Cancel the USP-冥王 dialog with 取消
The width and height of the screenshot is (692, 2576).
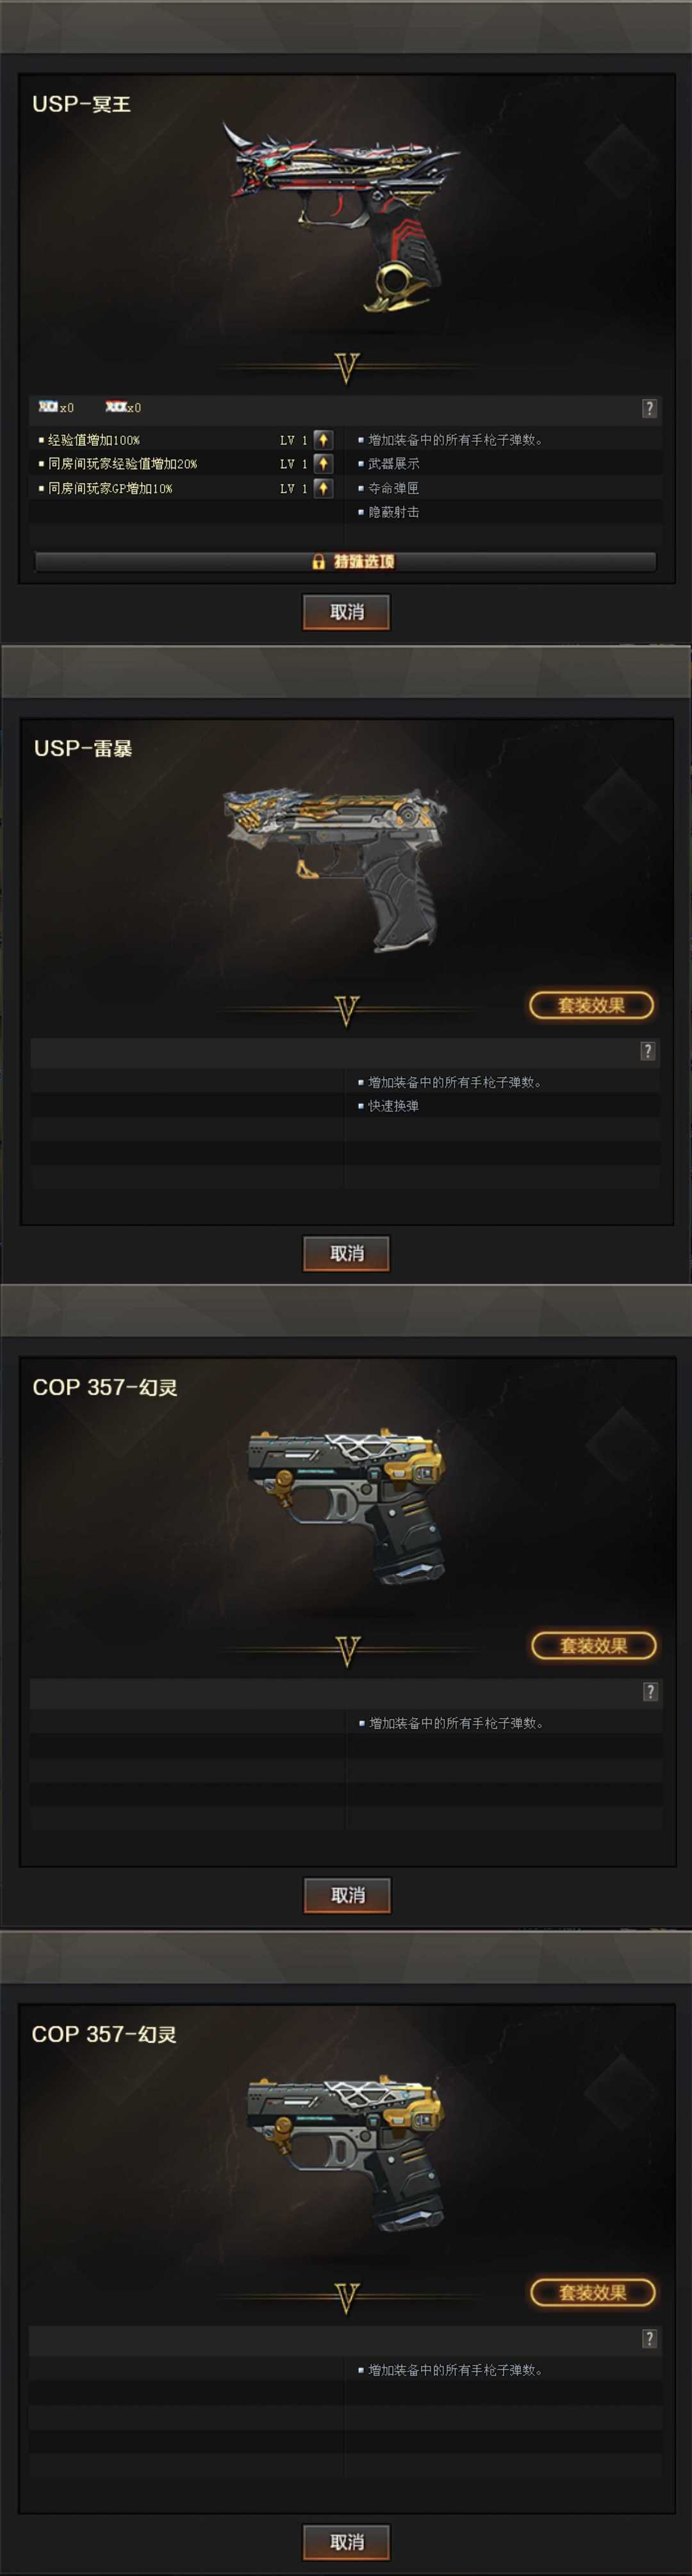[x=346, y=612]
